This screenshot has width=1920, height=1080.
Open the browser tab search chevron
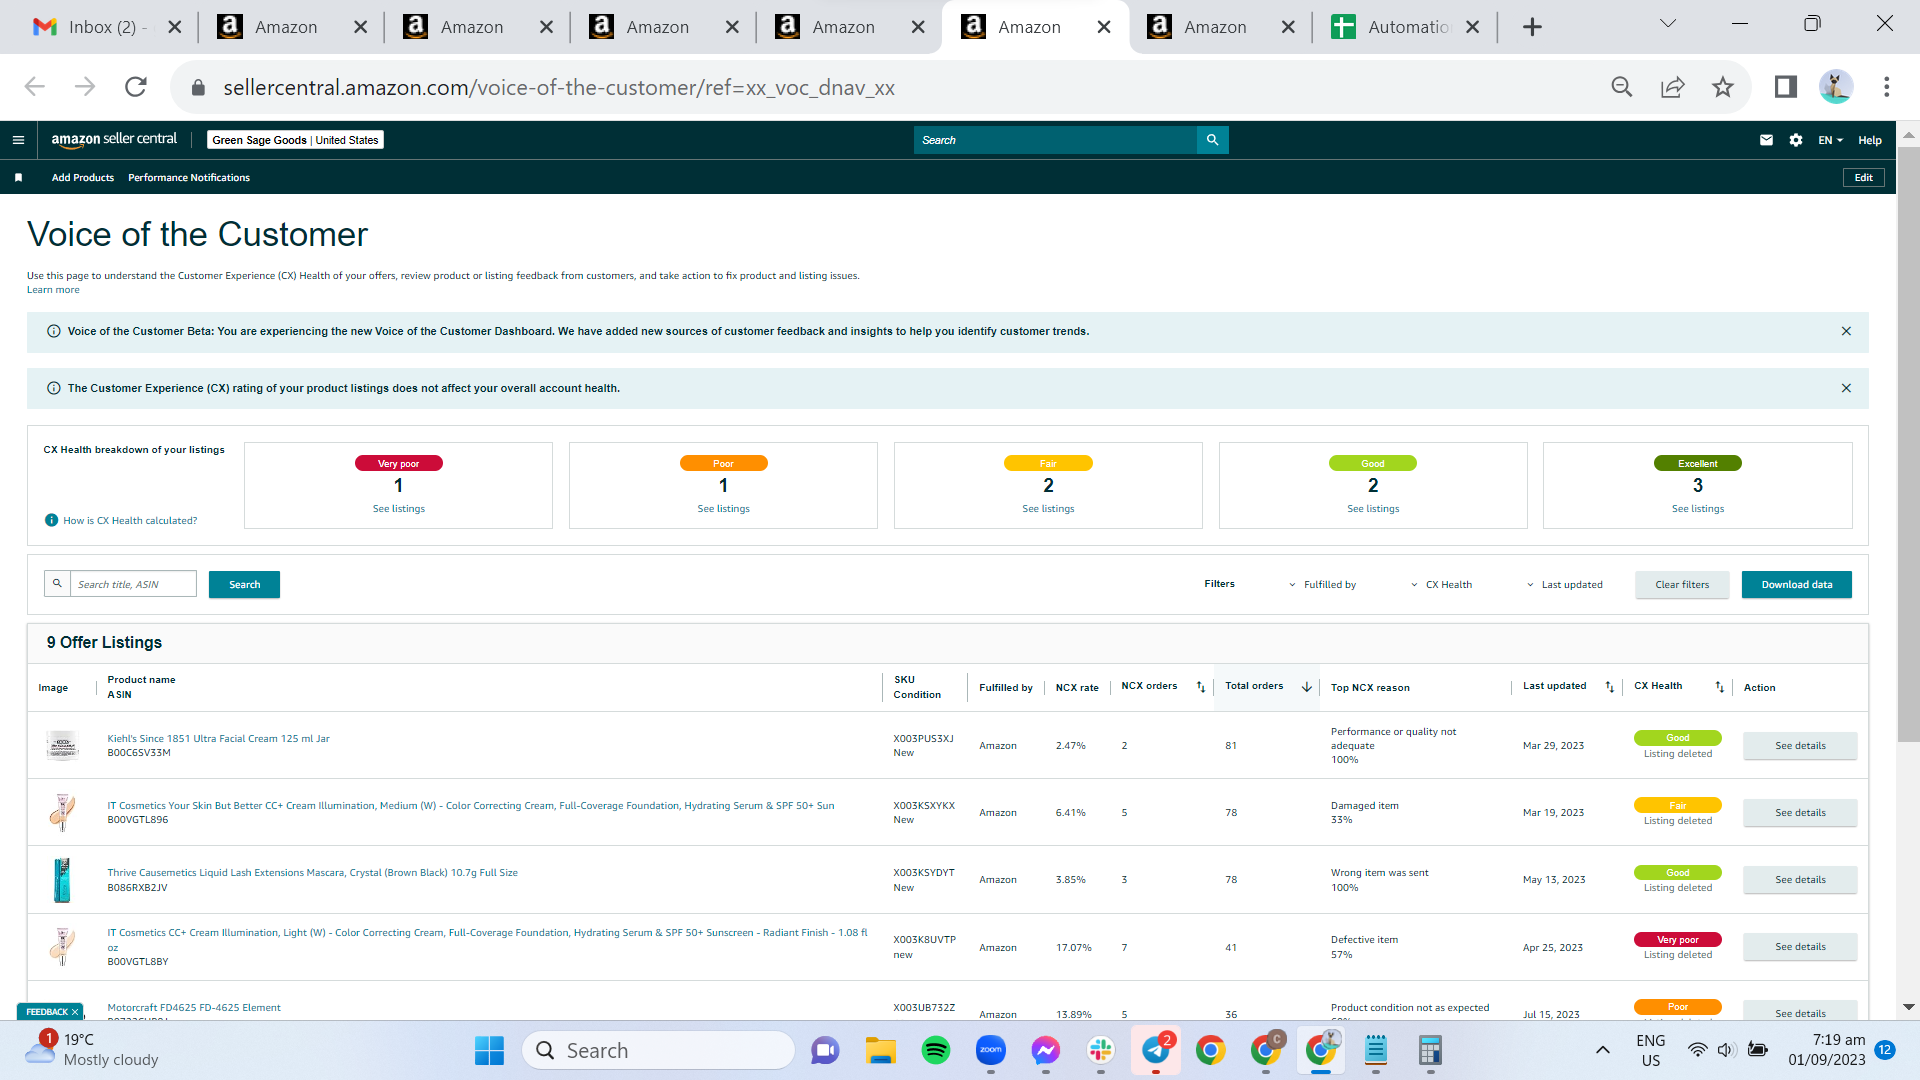click(1667, 24)
